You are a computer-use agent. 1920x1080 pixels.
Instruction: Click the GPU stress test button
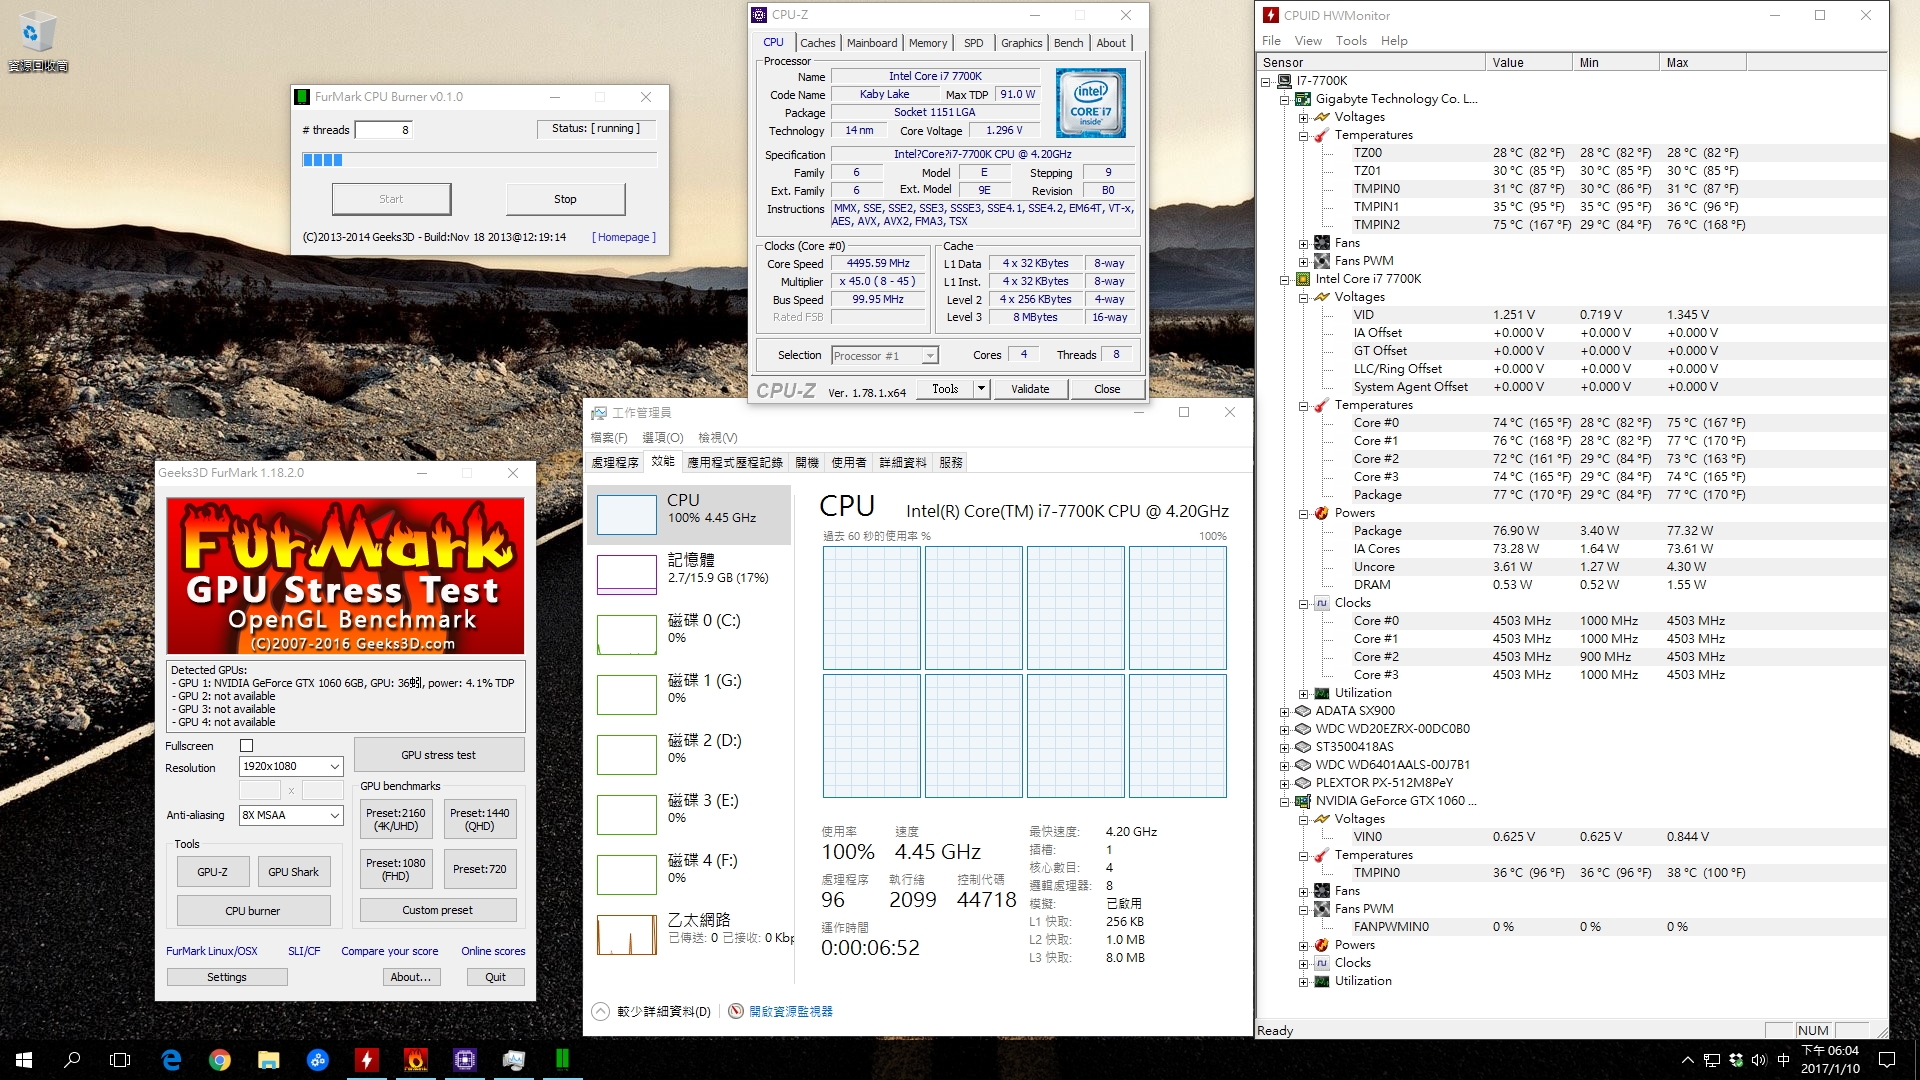tap(438, 755)
